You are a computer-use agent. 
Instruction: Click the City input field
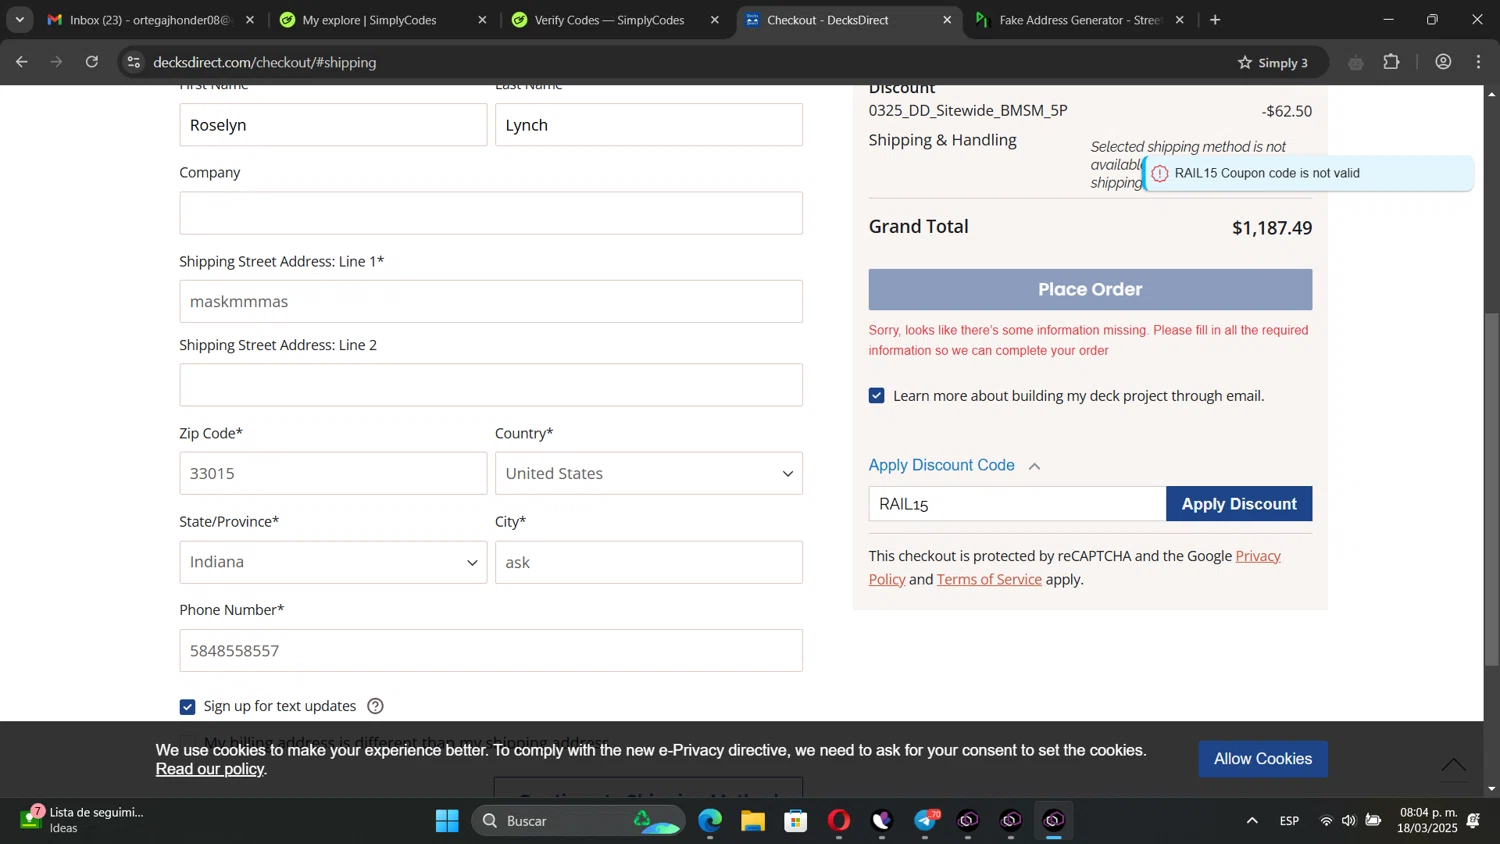[x=648, y=562]
